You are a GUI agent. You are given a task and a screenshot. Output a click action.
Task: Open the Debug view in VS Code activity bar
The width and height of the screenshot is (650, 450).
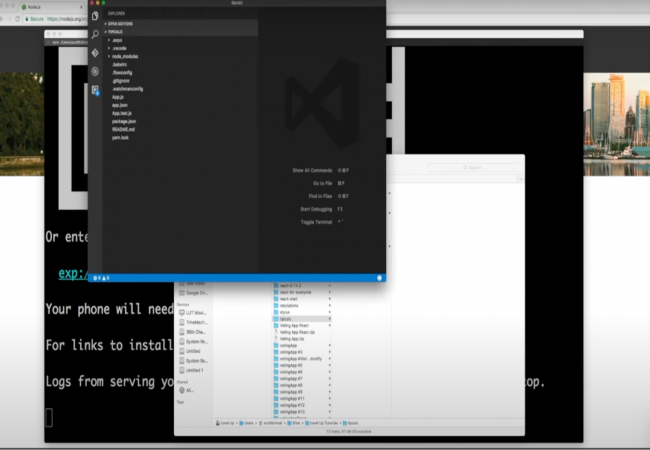pyautogui.click(x=95, y=71)
